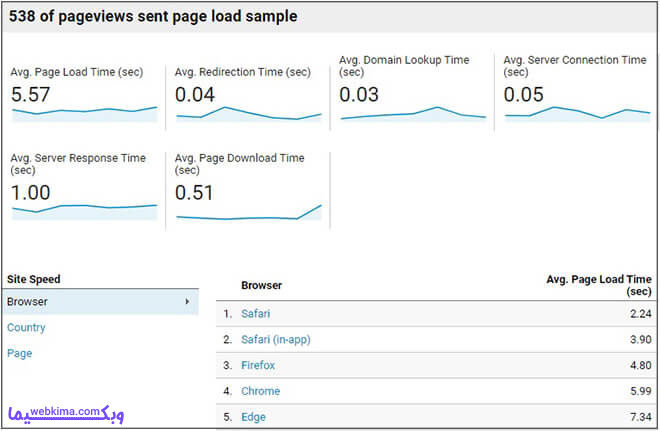The image size is (660, 431).
Task: Switch to Page site speed view
Action: (x=19, y=353)
